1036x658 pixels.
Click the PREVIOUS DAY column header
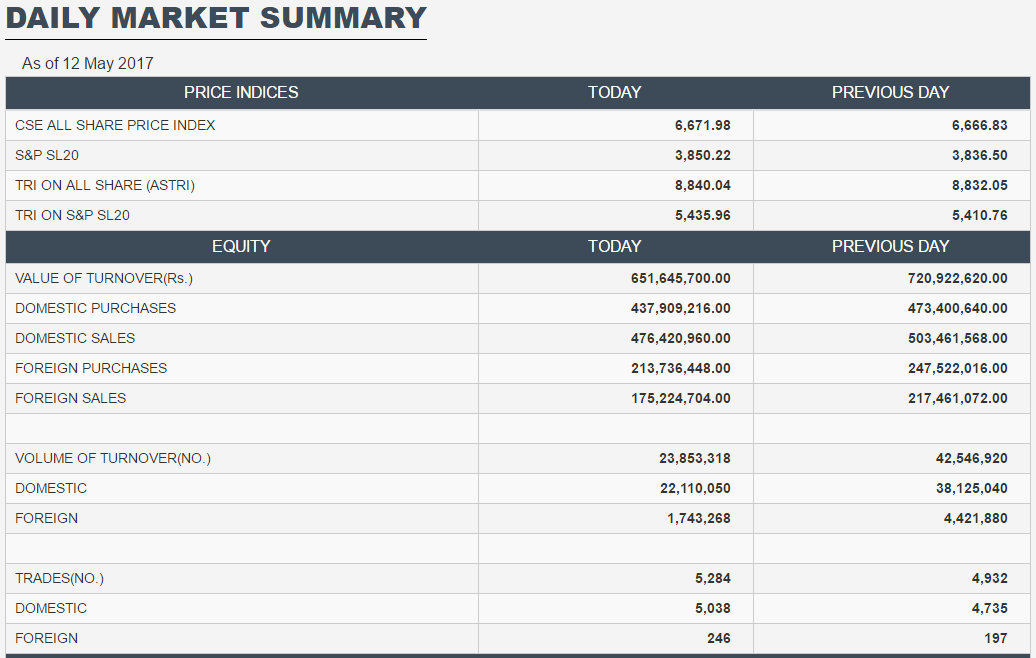point(890,92)
